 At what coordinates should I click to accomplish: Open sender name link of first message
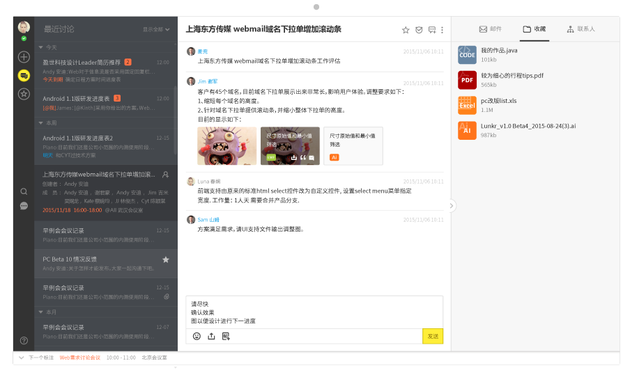pos(202,51)
